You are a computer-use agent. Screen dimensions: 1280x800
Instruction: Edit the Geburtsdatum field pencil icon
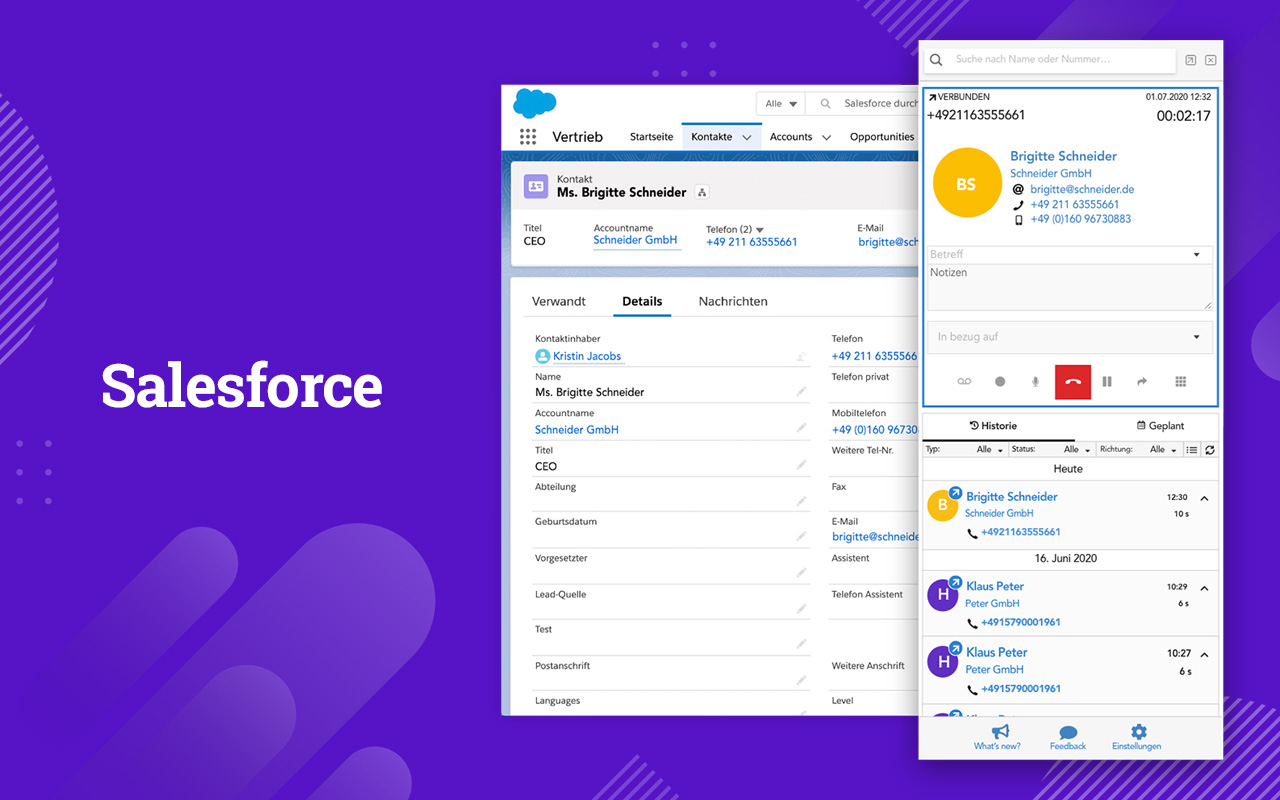pos(801,537)
